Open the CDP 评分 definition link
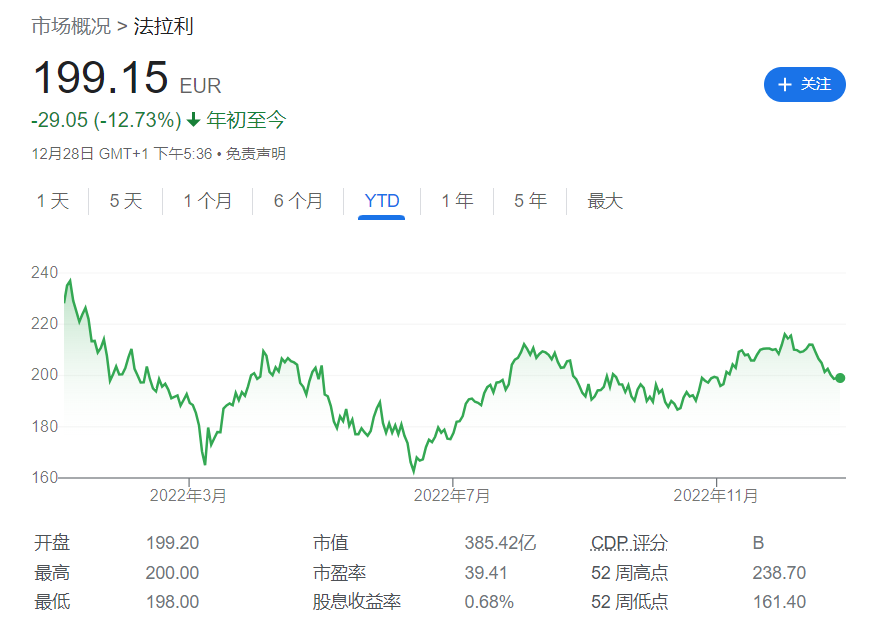This screenshot has height=632, width=886. click(x=629, y=543)
